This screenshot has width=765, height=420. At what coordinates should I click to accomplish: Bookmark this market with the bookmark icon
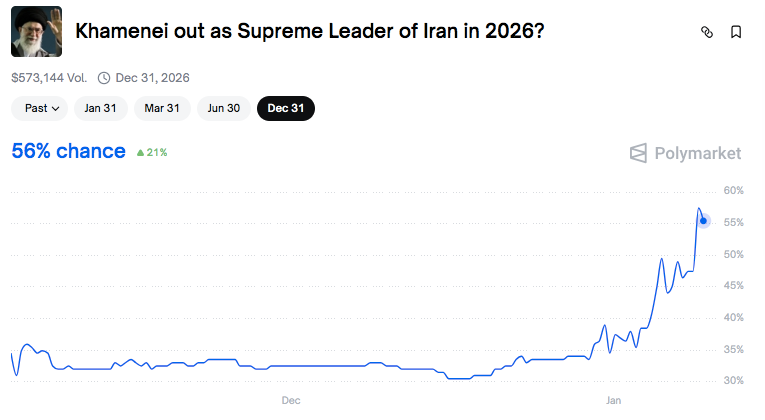point(736,32)
